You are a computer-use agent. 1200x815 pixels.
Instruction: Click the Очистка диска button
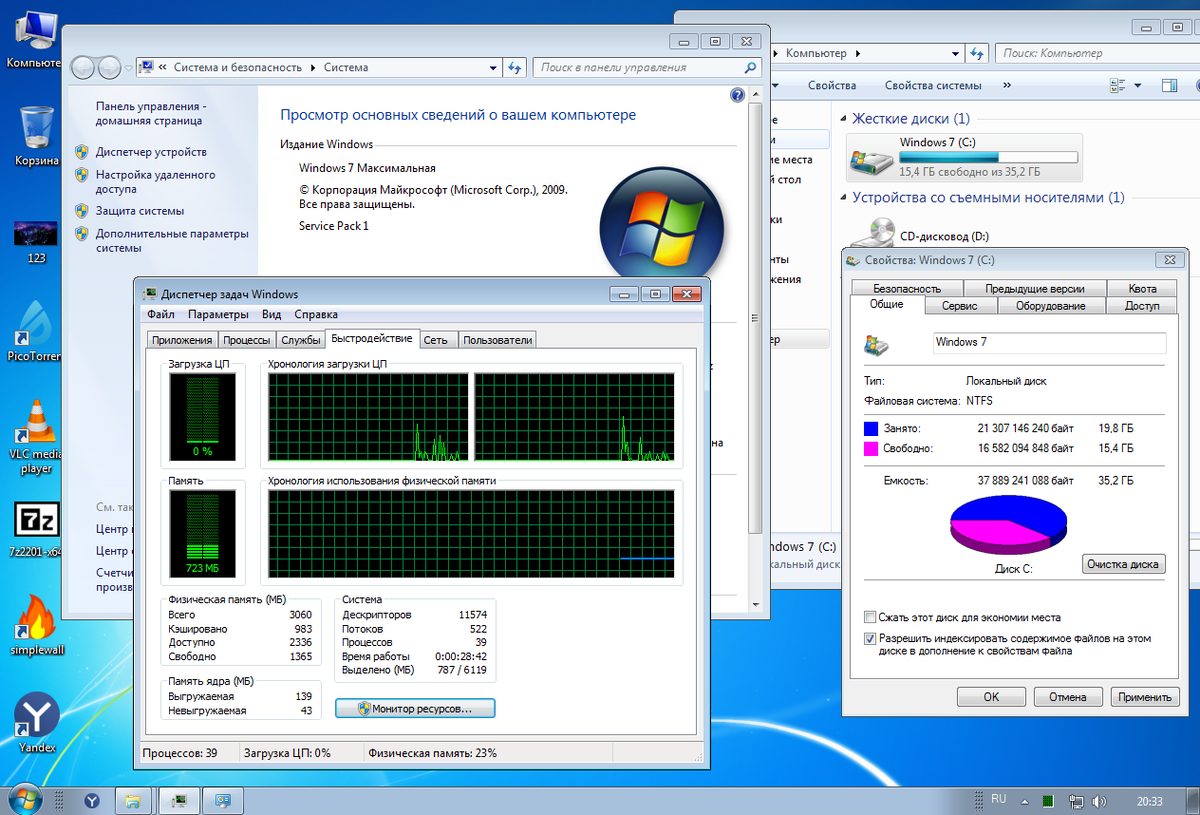pos(1124,564)
